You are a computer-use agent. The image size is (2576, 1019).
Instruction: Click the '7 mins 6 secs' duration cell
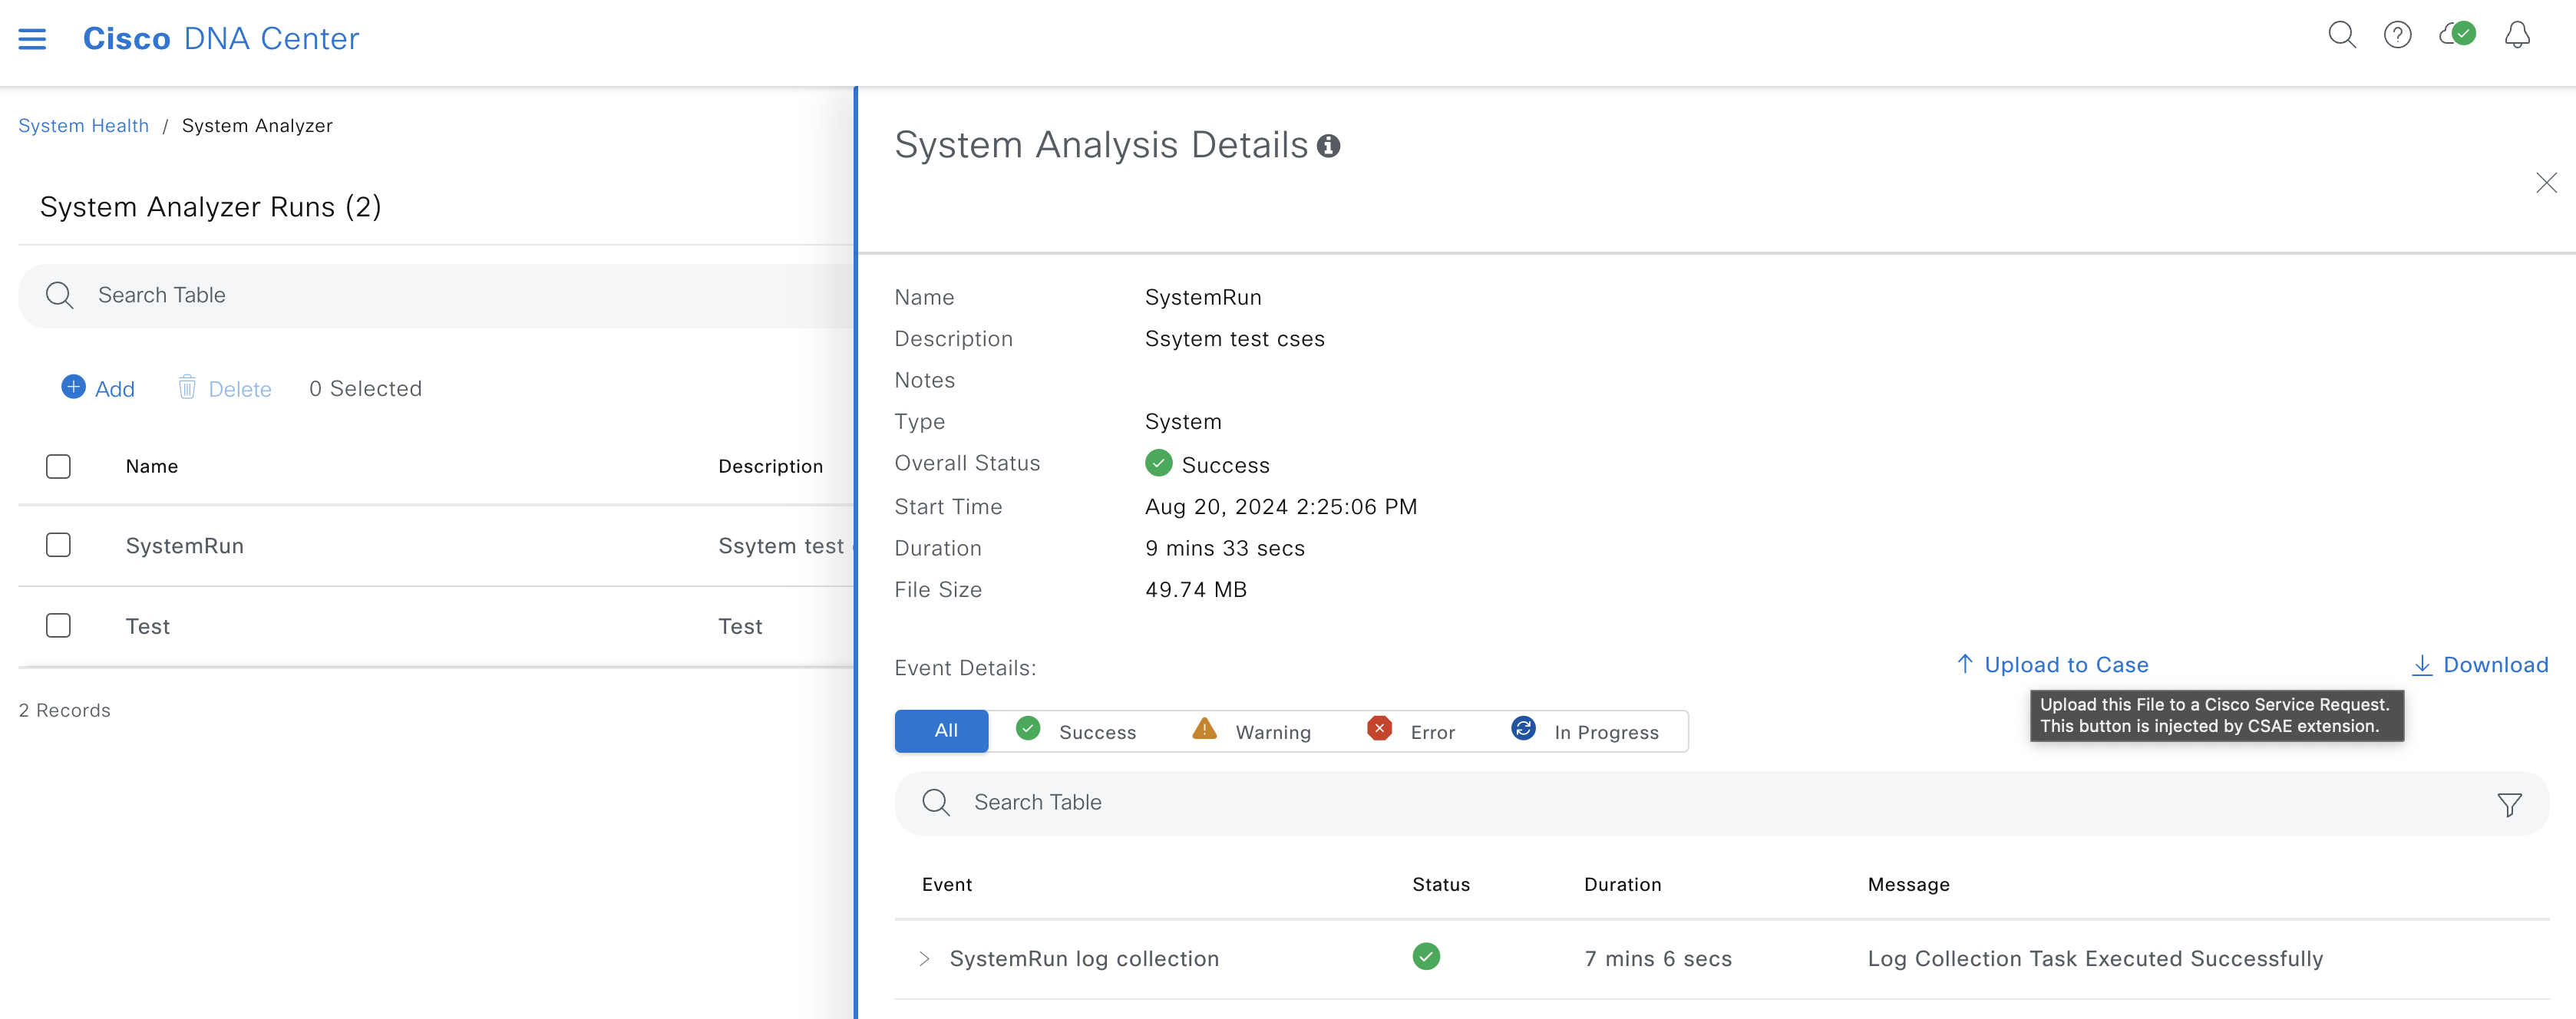coord(1657,959)
